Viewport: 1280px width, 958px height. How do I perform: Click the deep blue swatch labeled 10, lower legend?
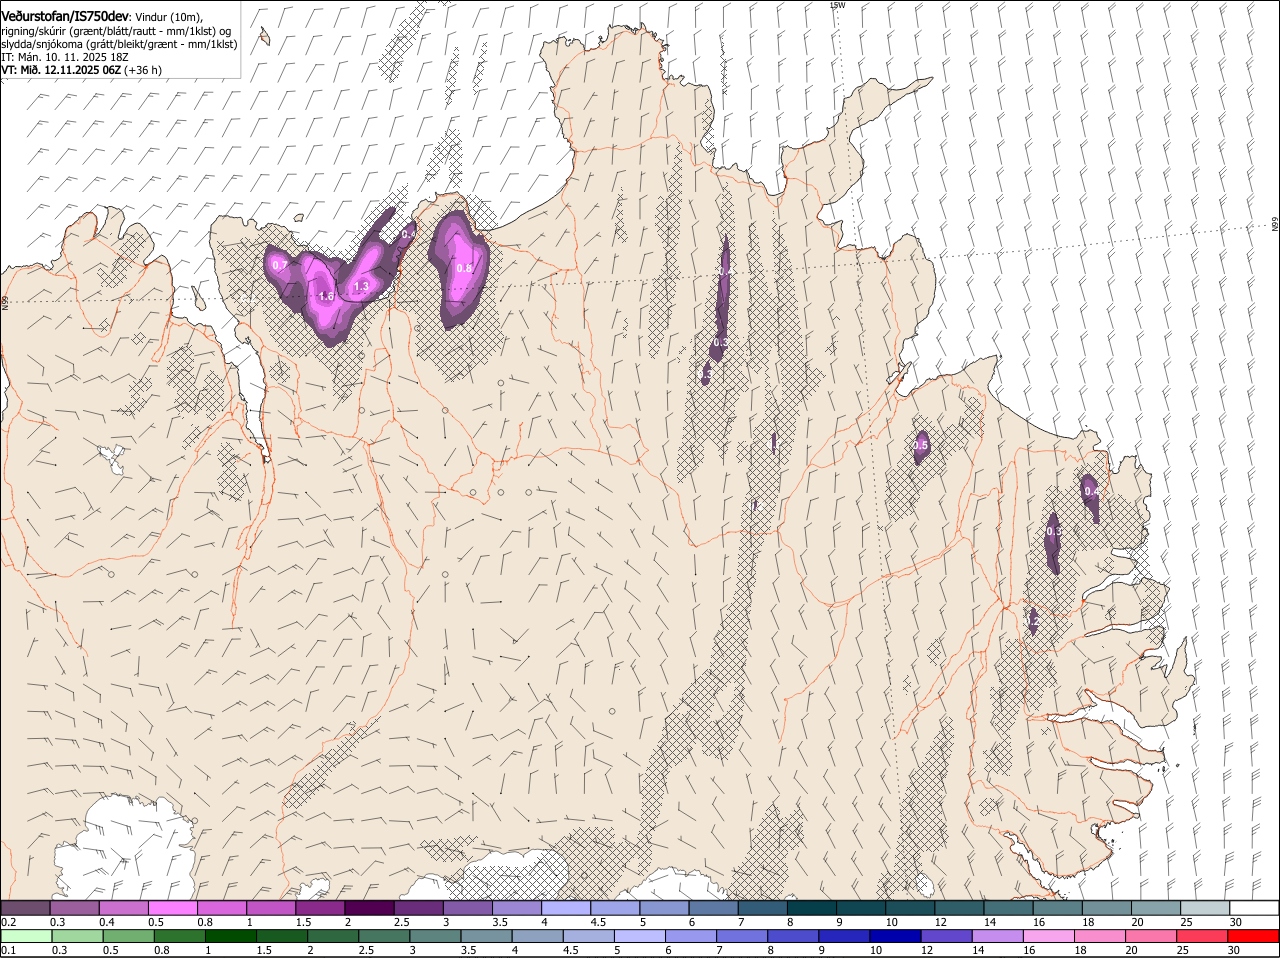point(895,936)
